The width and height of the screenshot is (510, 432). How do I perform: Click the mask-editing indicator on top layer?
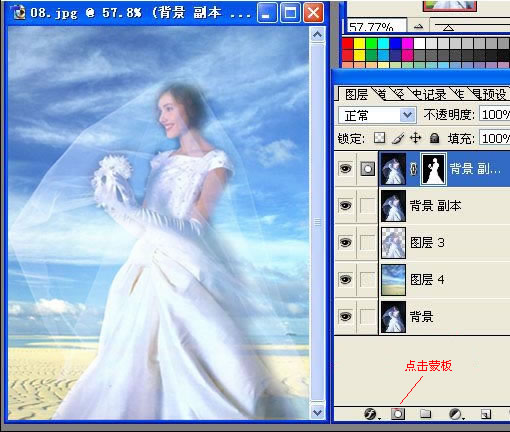[x=368, y=169]
